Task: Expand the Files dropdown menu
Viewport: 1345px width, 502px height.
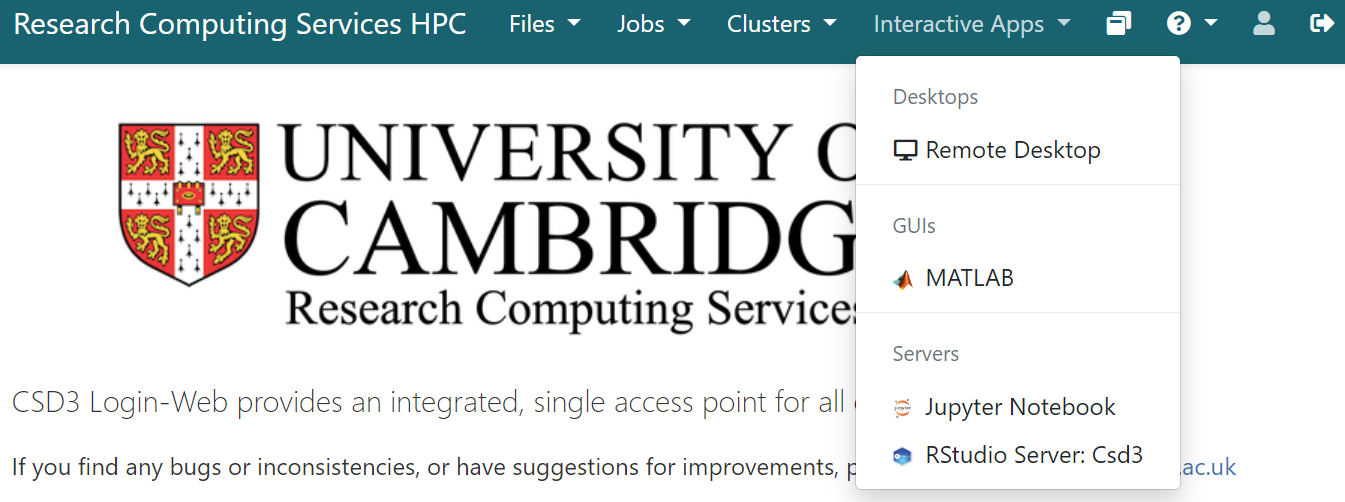Action: click(x=544, y=24)
